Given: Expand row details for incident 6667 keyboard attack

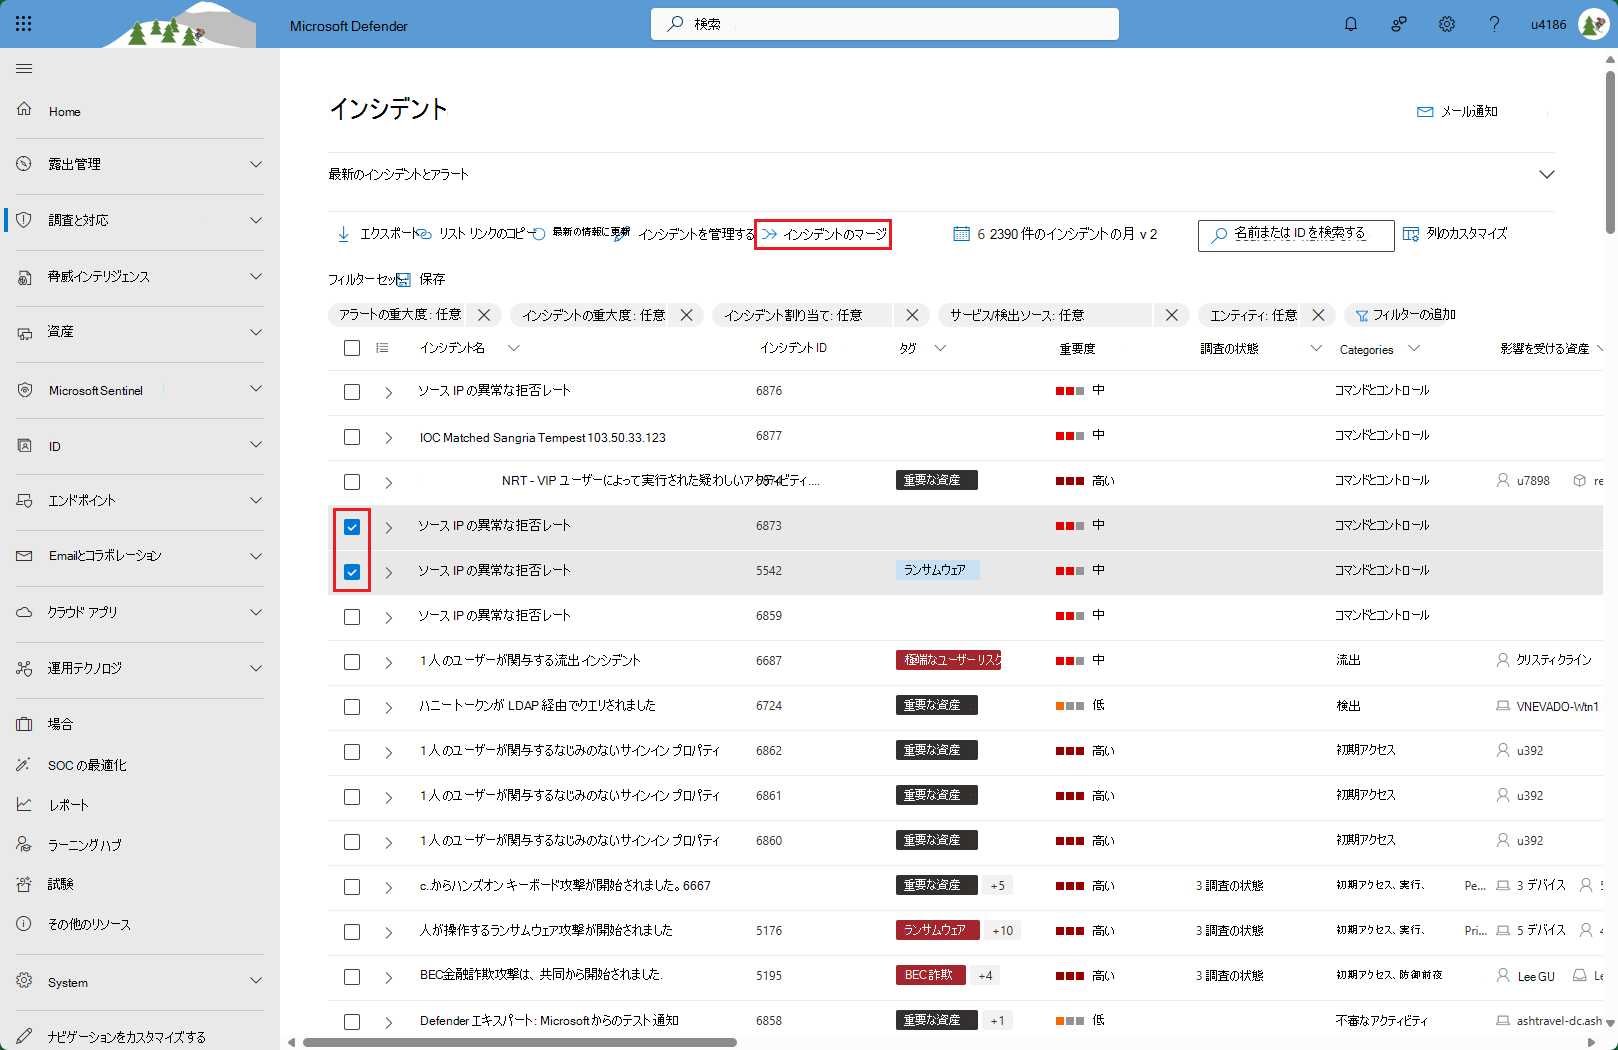Looking at the screenshot, I should click(389, 887).
